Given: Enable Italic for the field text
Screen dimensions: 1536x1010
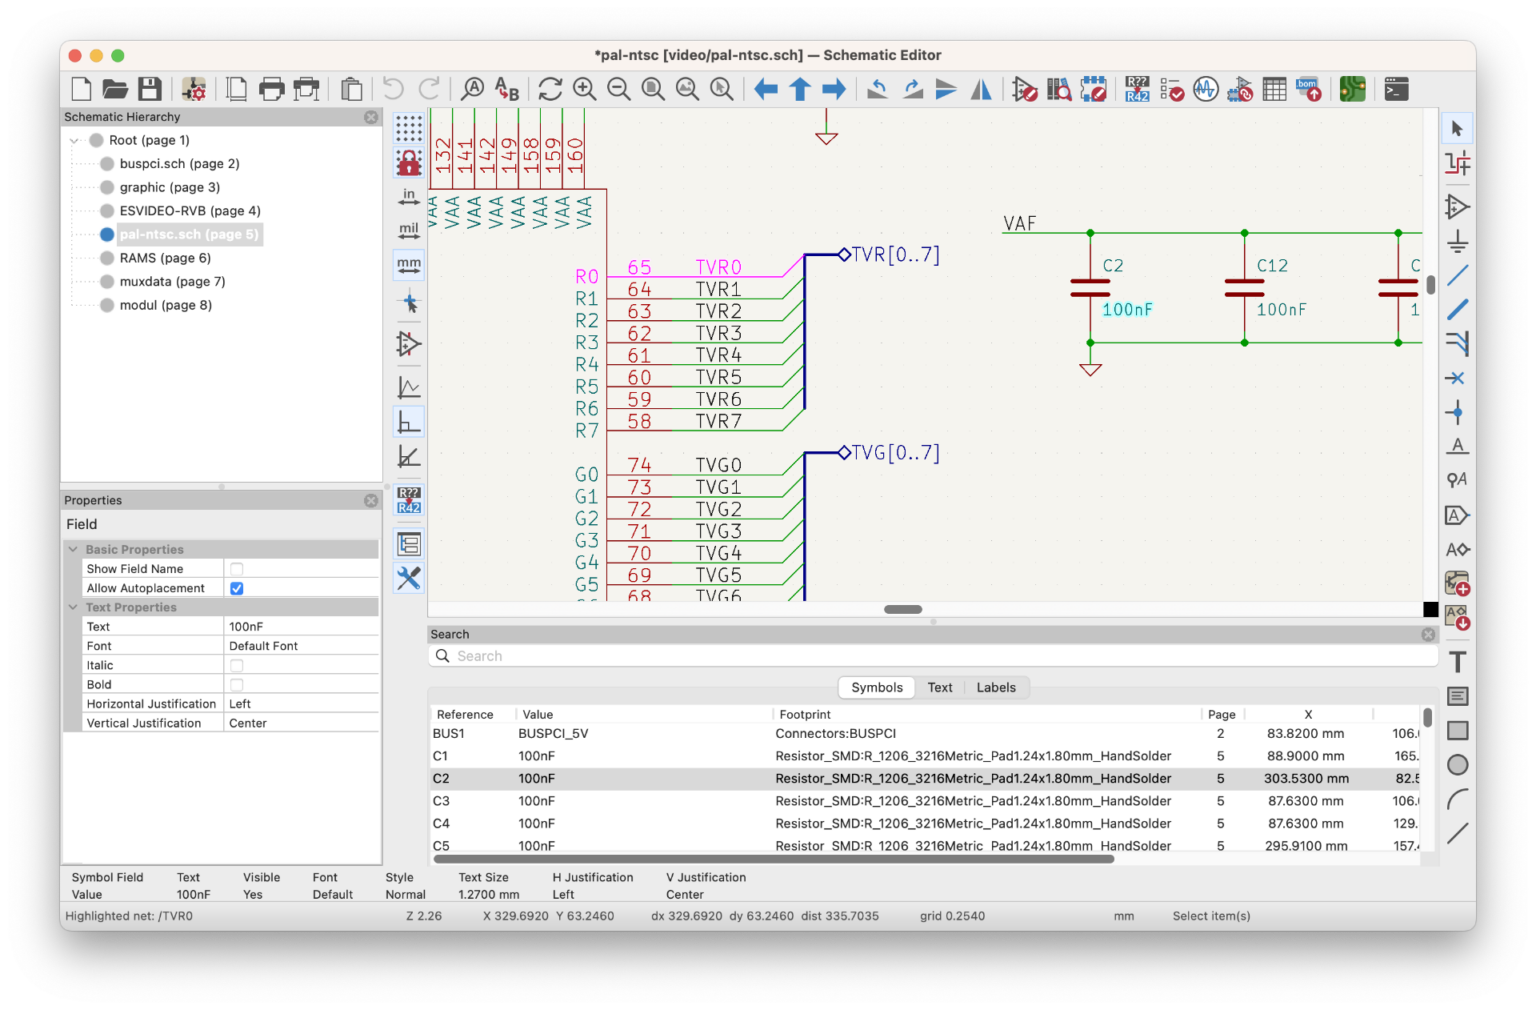Looking at the screenshot, I should pyautogui.click(x=236, y=664).
